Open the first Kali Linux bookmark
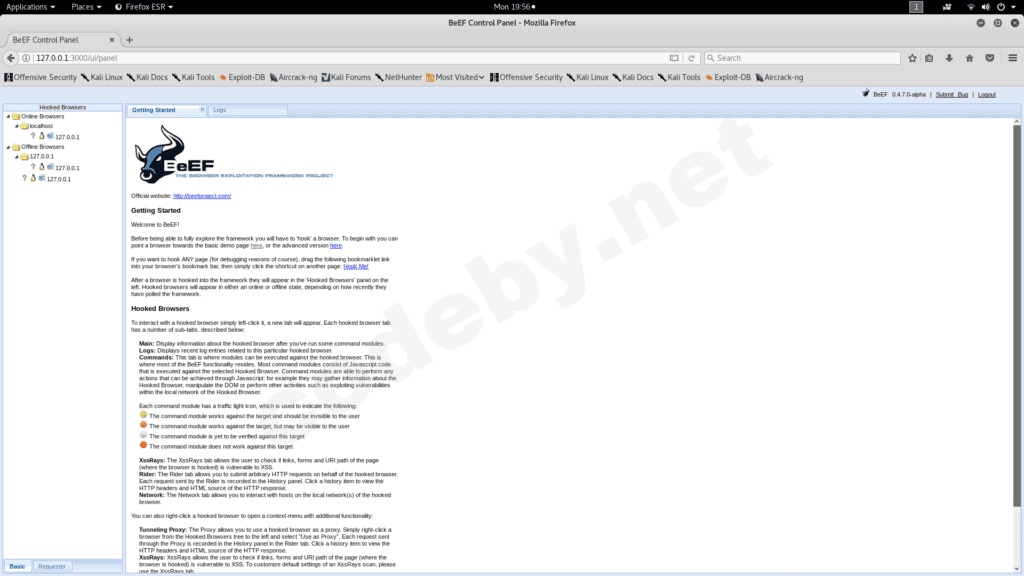Viewport: 1024px width, 576px height. point(102,77)
